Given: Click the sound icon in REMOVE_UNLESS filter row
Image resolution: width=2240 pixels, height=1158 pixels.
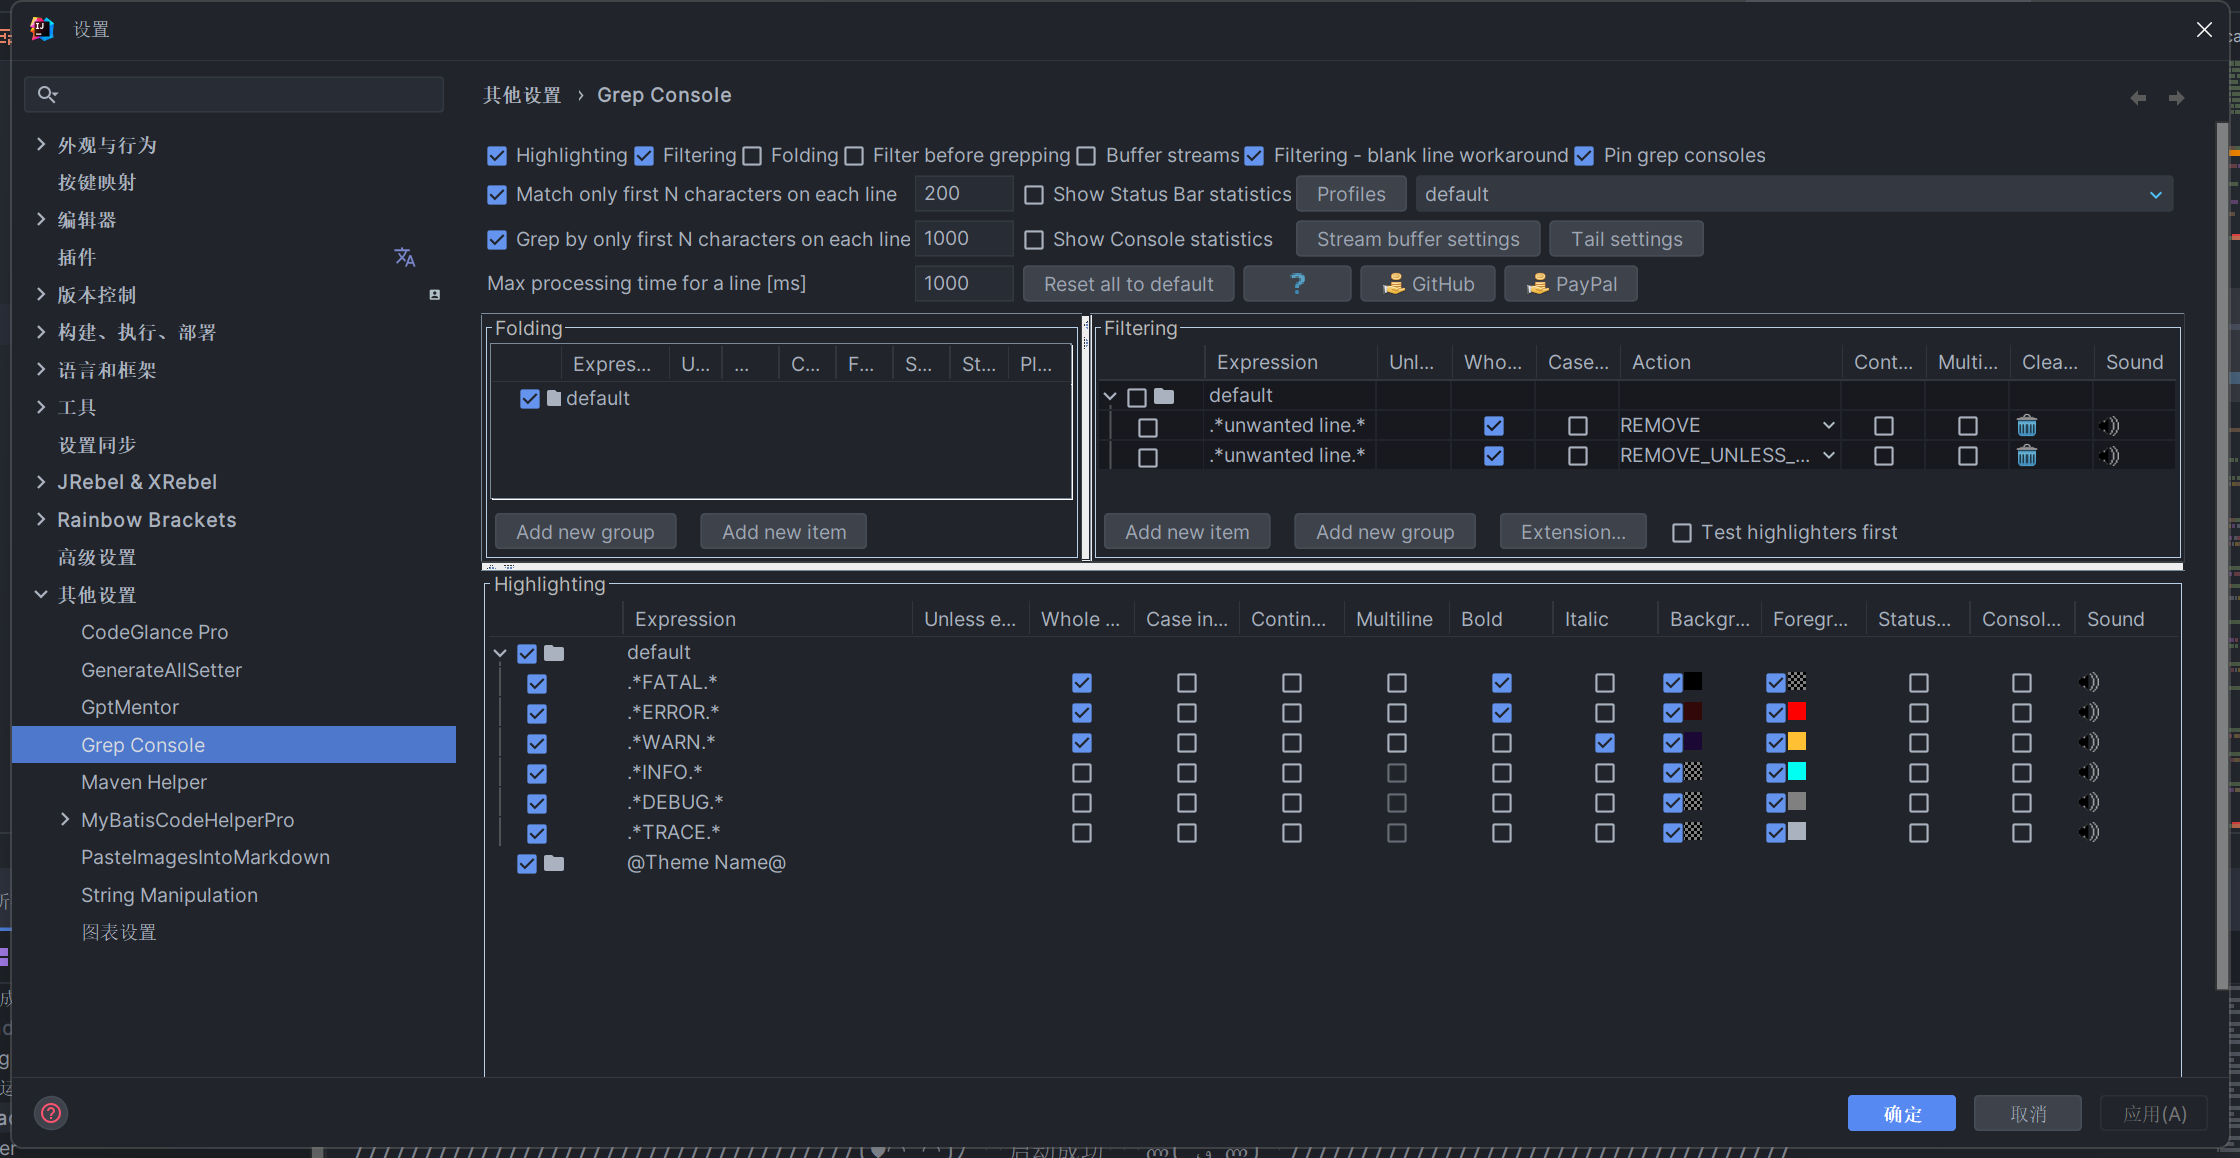Looking at the screenshot, I should (2109, 456).
